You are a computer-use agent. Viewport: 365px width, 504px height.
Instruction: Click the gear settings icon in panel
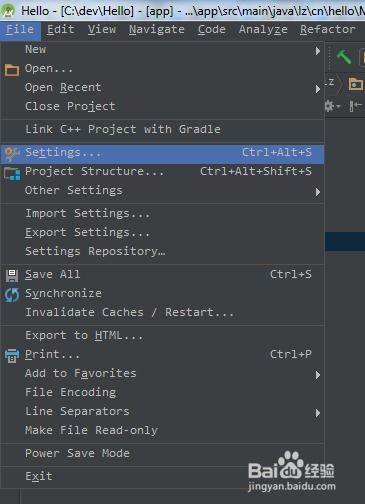click(x=330, y=106)
